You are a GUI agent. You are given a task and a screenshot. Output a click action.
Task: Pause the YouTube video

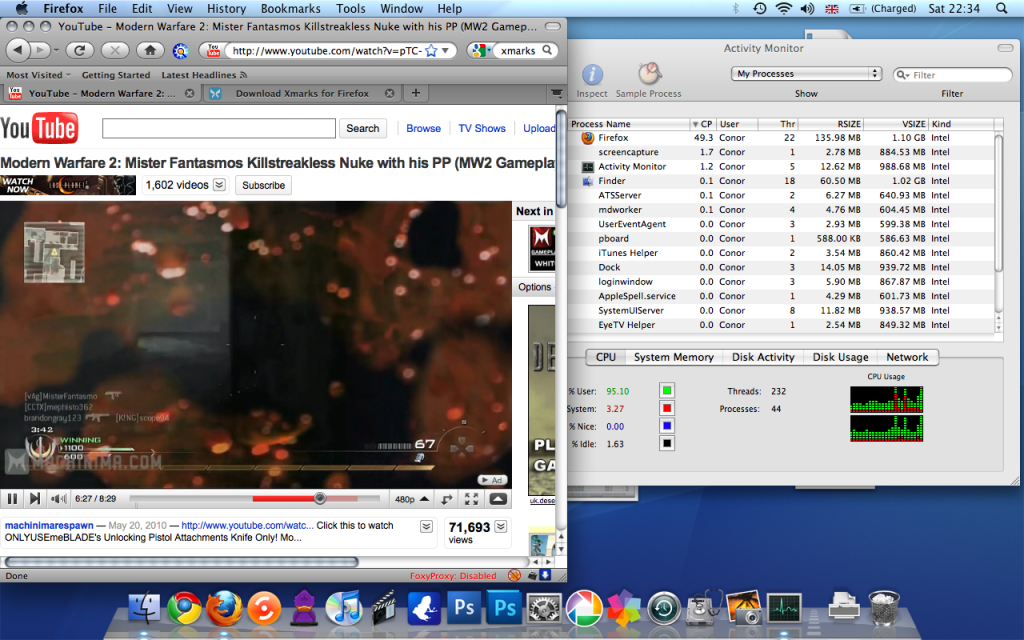click(x=12, y=499)
